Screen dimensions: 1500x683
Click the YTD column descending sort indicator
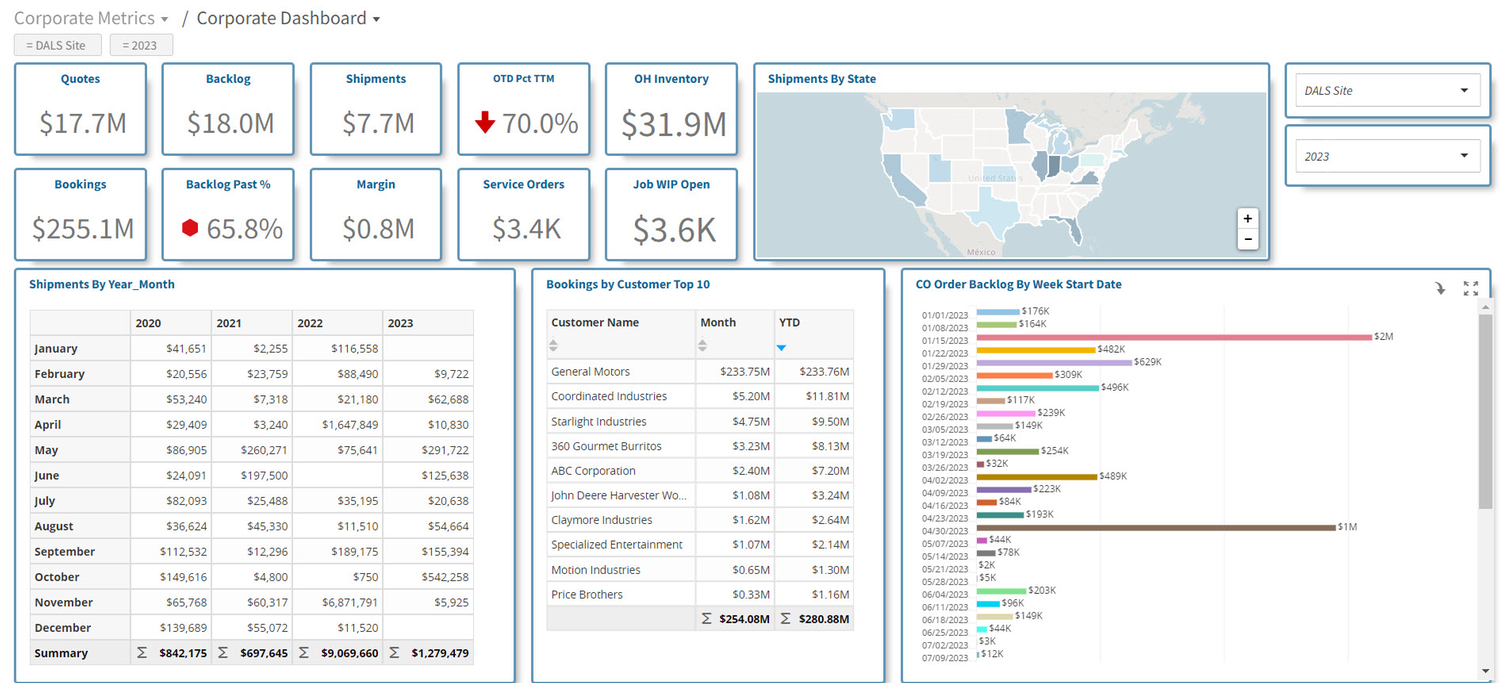point(781,348)
